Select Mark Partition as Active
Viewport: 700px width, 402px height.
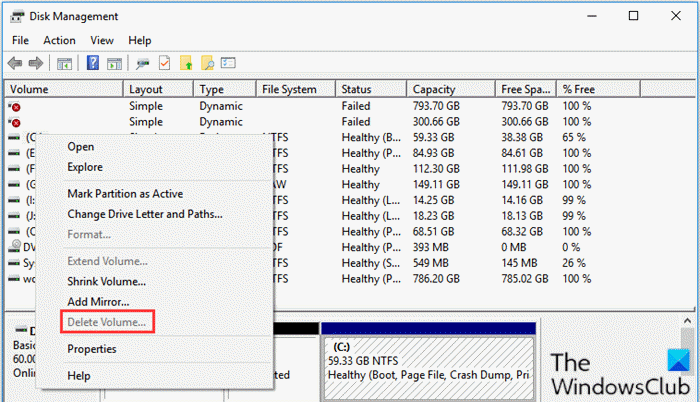pos(125,194)
